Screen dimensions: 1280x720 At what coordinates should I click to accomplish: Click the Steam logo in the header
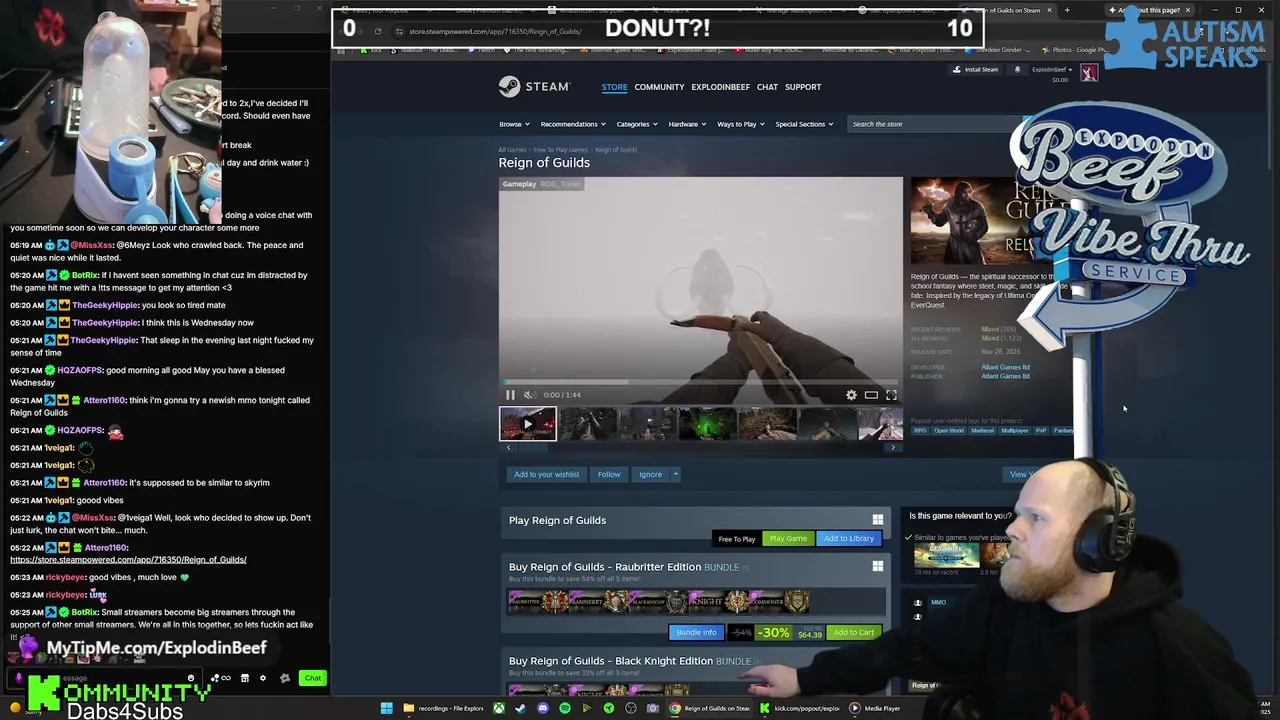tap(534, 87)
